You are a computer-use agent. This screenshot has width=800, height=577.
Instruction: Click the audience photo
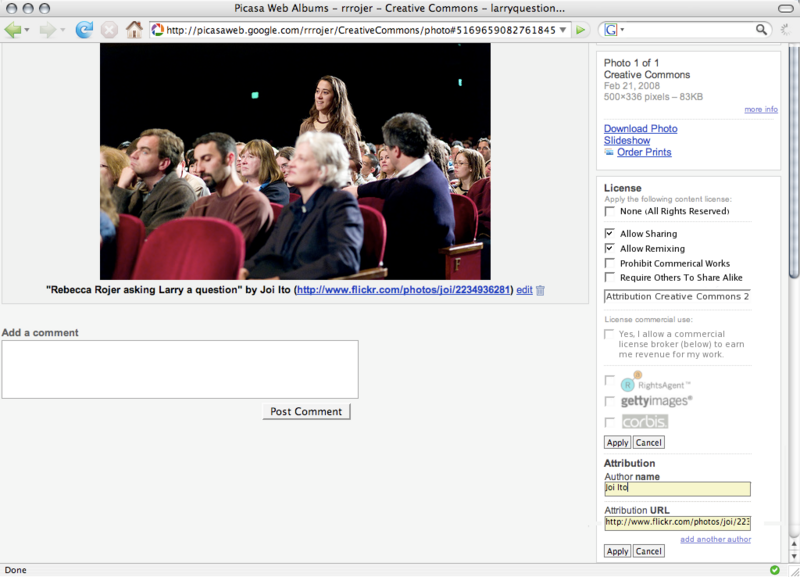pos(295,161)
